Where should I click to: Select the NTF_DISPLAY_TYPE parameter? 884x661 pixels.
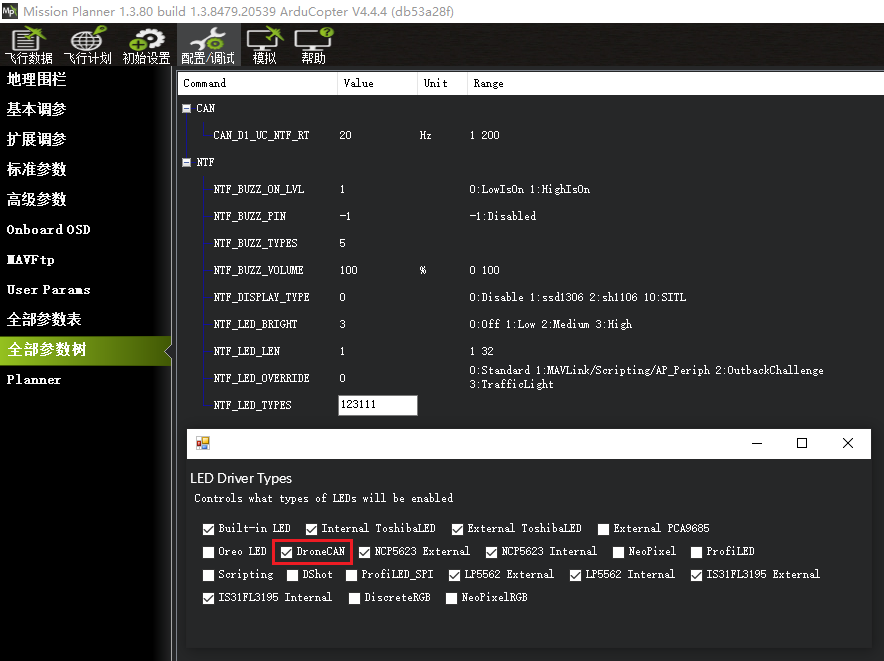coord(261,298)
